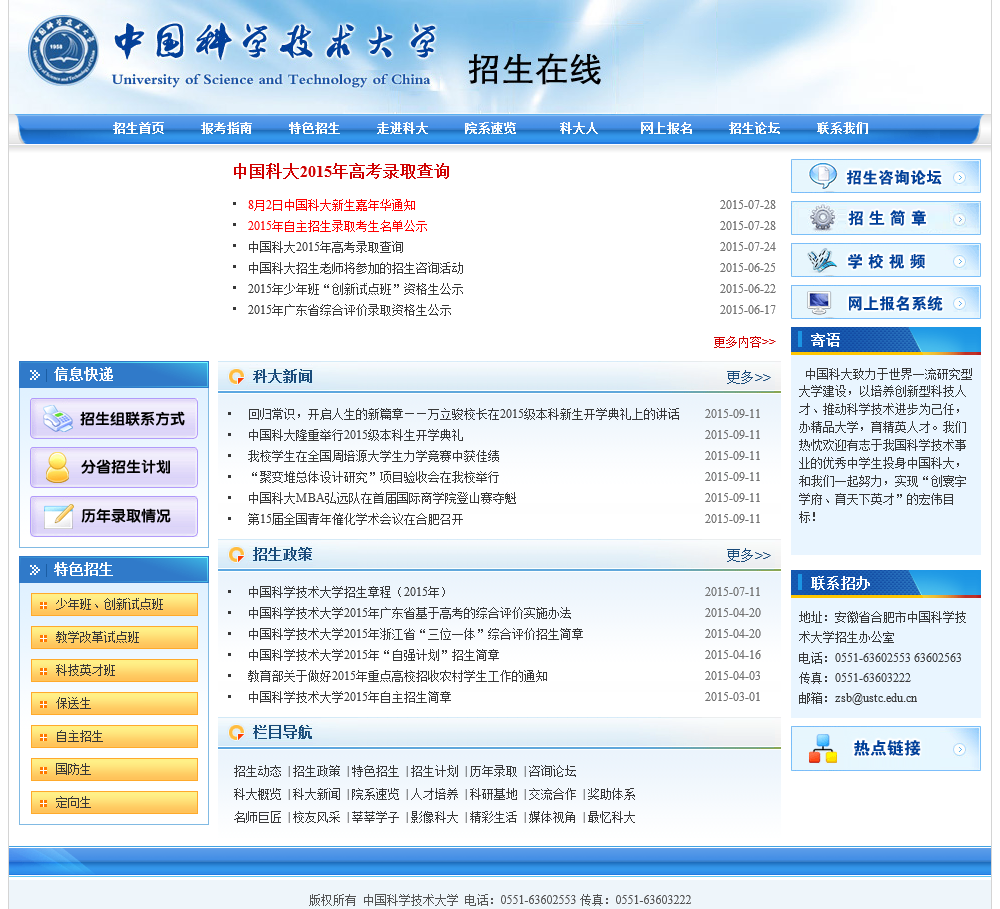This screenshot has width=1000, height=909.
Task: Click the arrow circle on 学校视频 button
Action: click(x=959, y=262)
